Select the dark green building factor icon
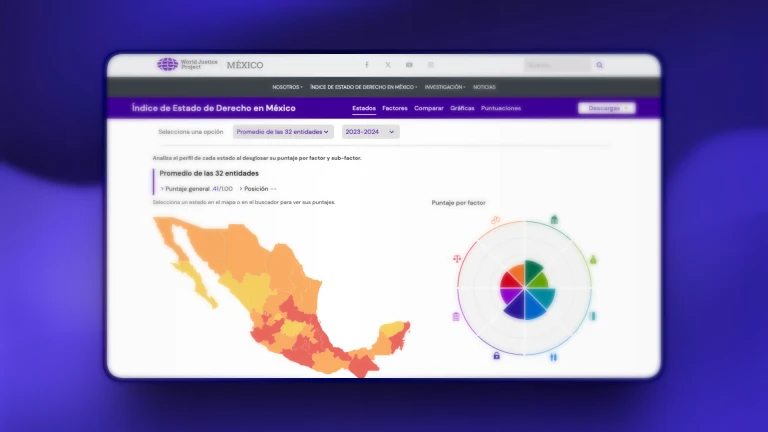 pyautogui.click(x=554, y=219)
